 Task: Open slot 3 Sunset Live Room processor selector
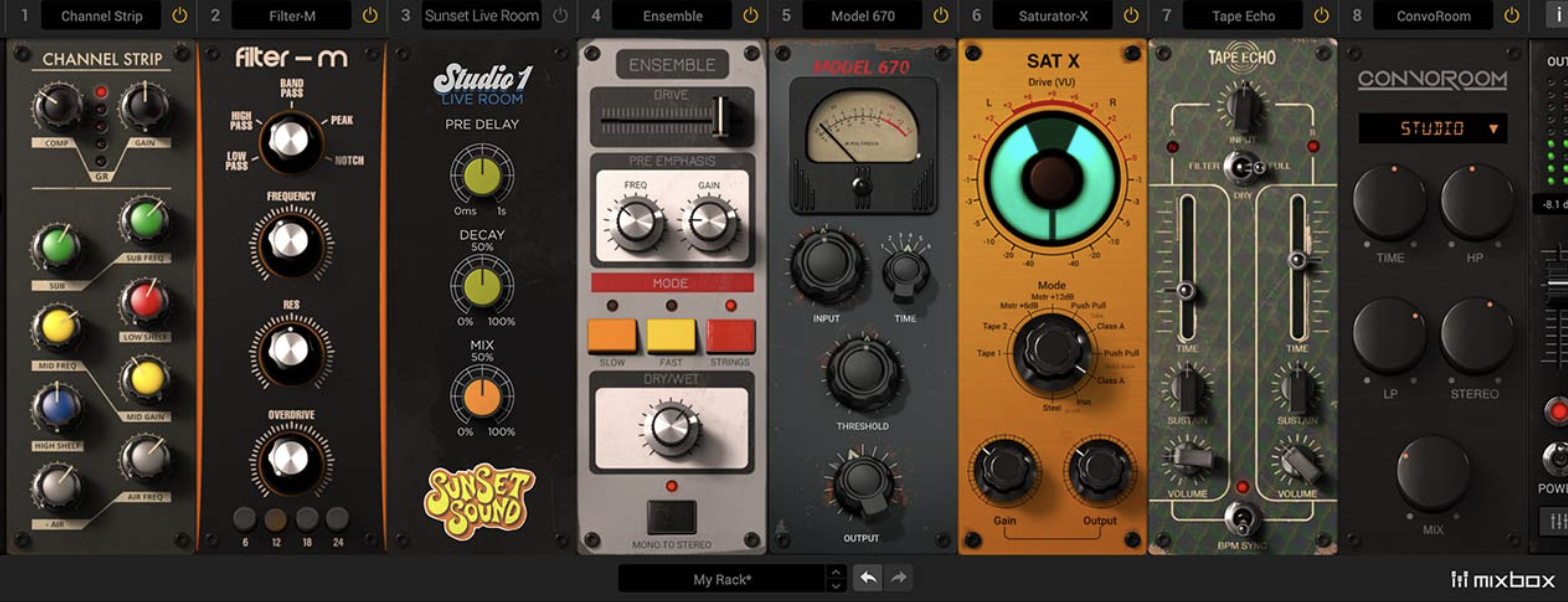pyautogui.click(x=481, y=16)
